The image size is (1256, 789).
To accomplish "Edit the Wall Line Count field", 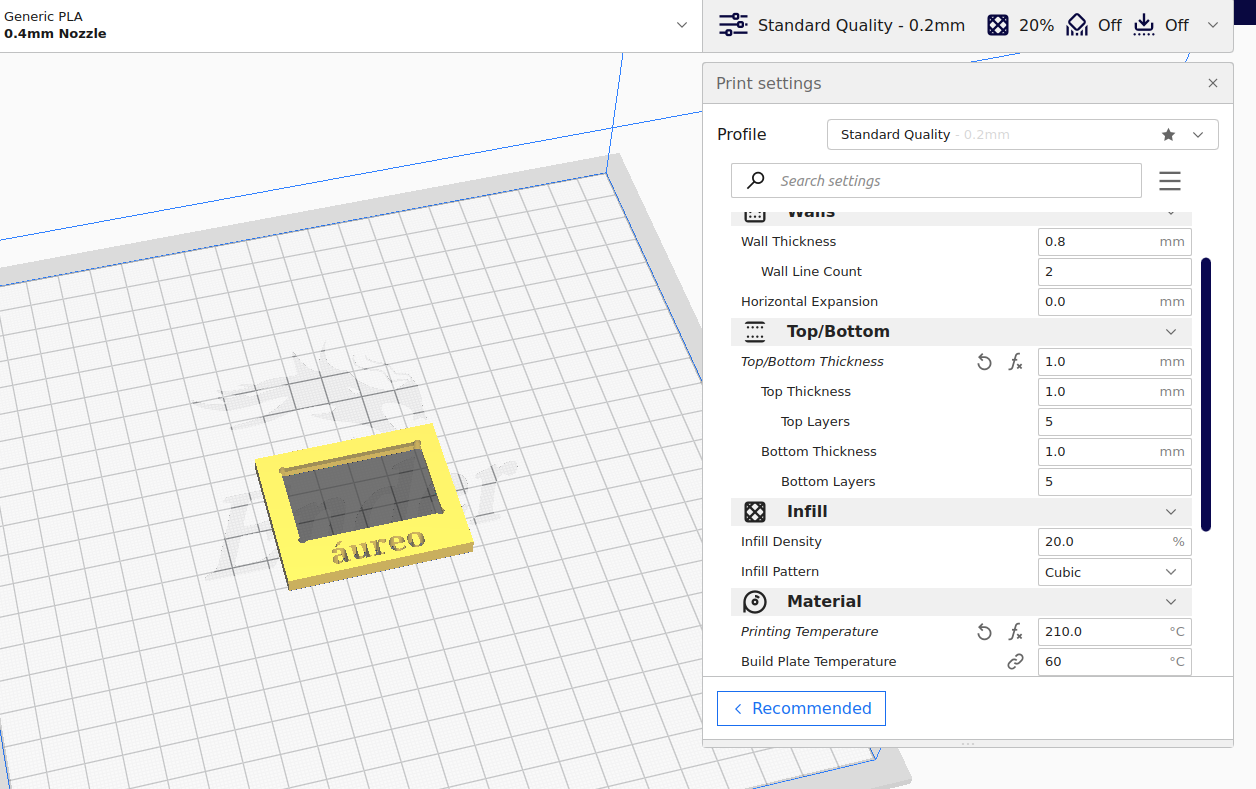I will point(1114,271).
